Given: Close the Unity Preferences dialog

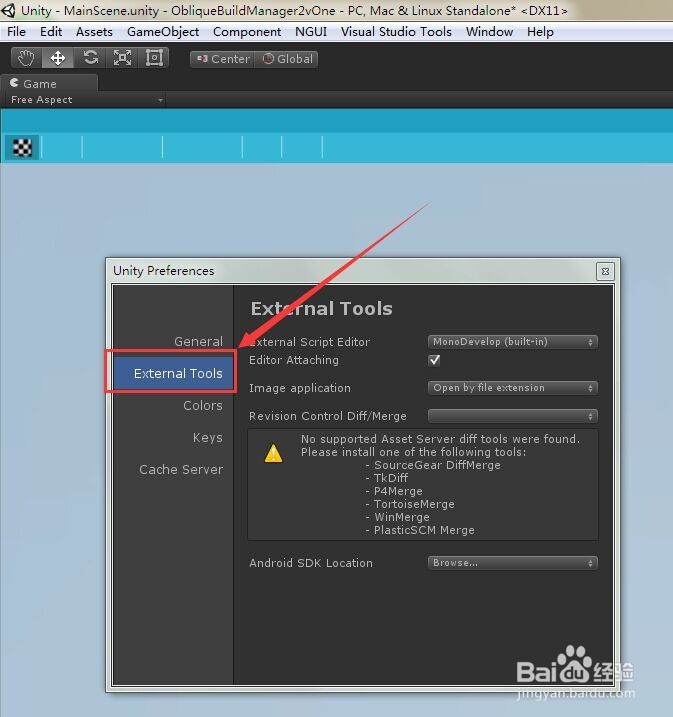Looking at the screenshot, I should click(605, 271).
